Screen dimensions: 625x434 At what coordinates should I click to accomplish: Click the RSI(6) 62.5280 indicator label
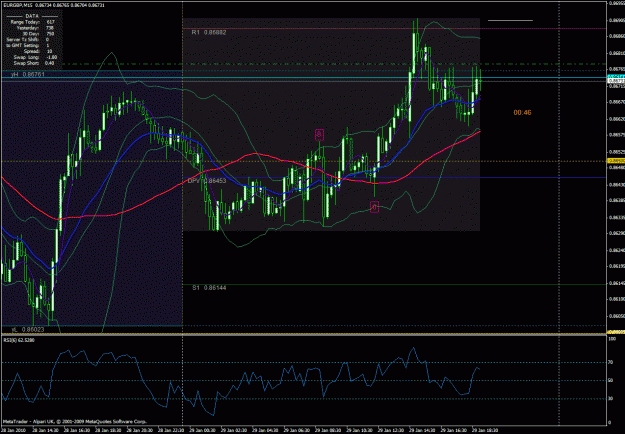point(18,340)
